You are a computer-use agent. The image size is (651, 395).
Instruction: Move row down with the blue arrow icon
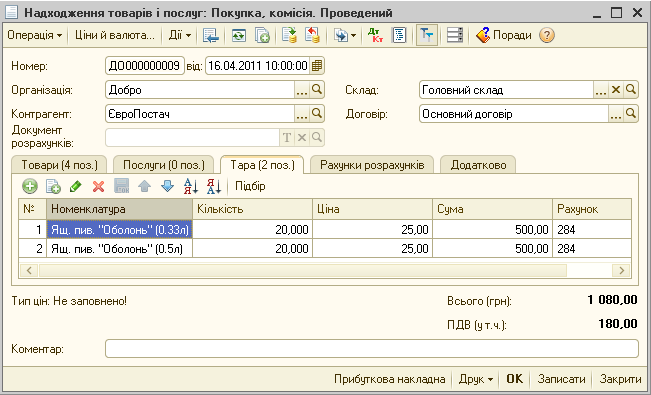tap(167, 186)
